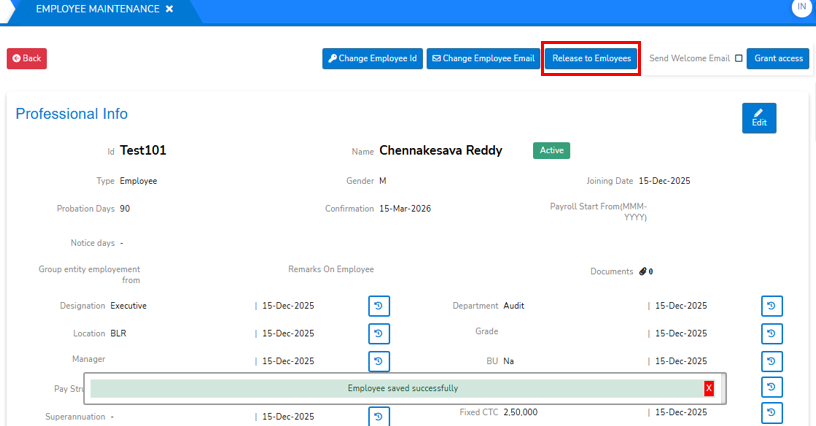Screen dimensions: 816x426
Task: Enable the Send Welcome Email checkbox
Action: coord(739,59)
